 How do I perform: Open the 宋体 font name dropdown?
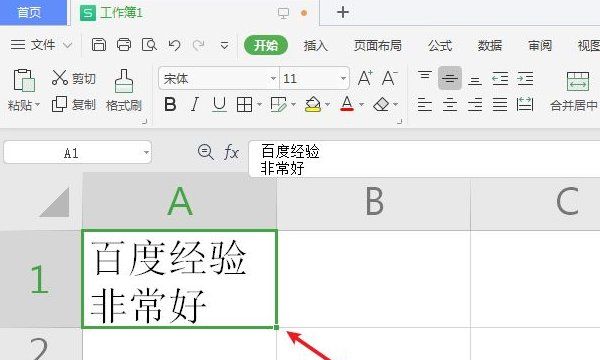(x=273, y=78)
